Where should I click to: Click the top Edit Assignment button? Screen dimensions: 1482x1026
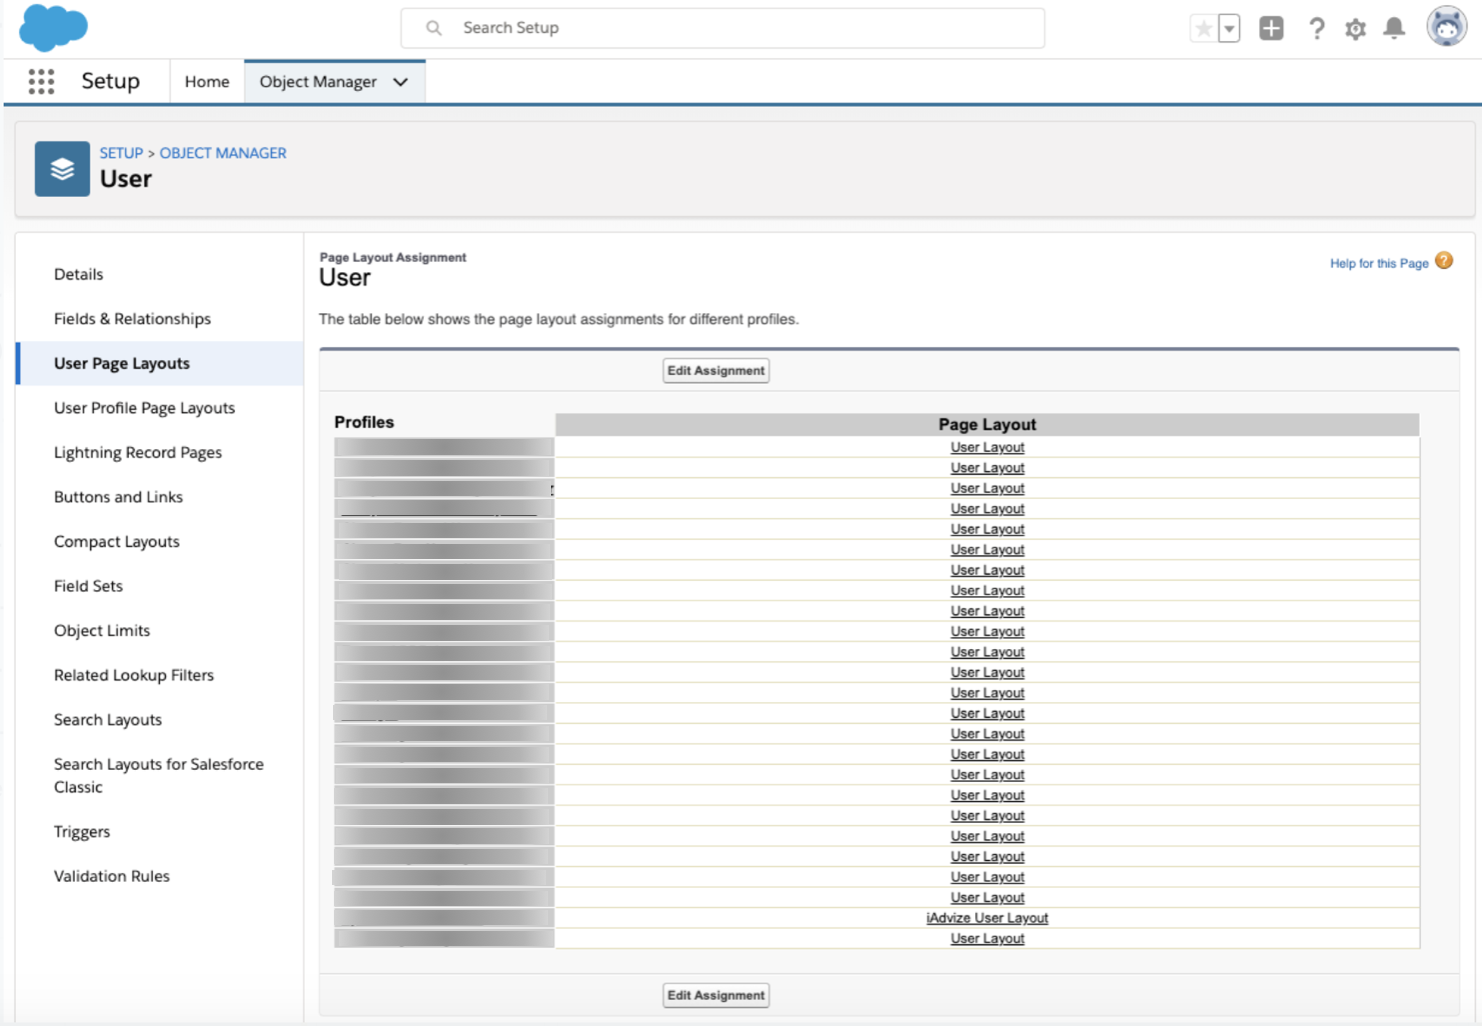point(716,370)
